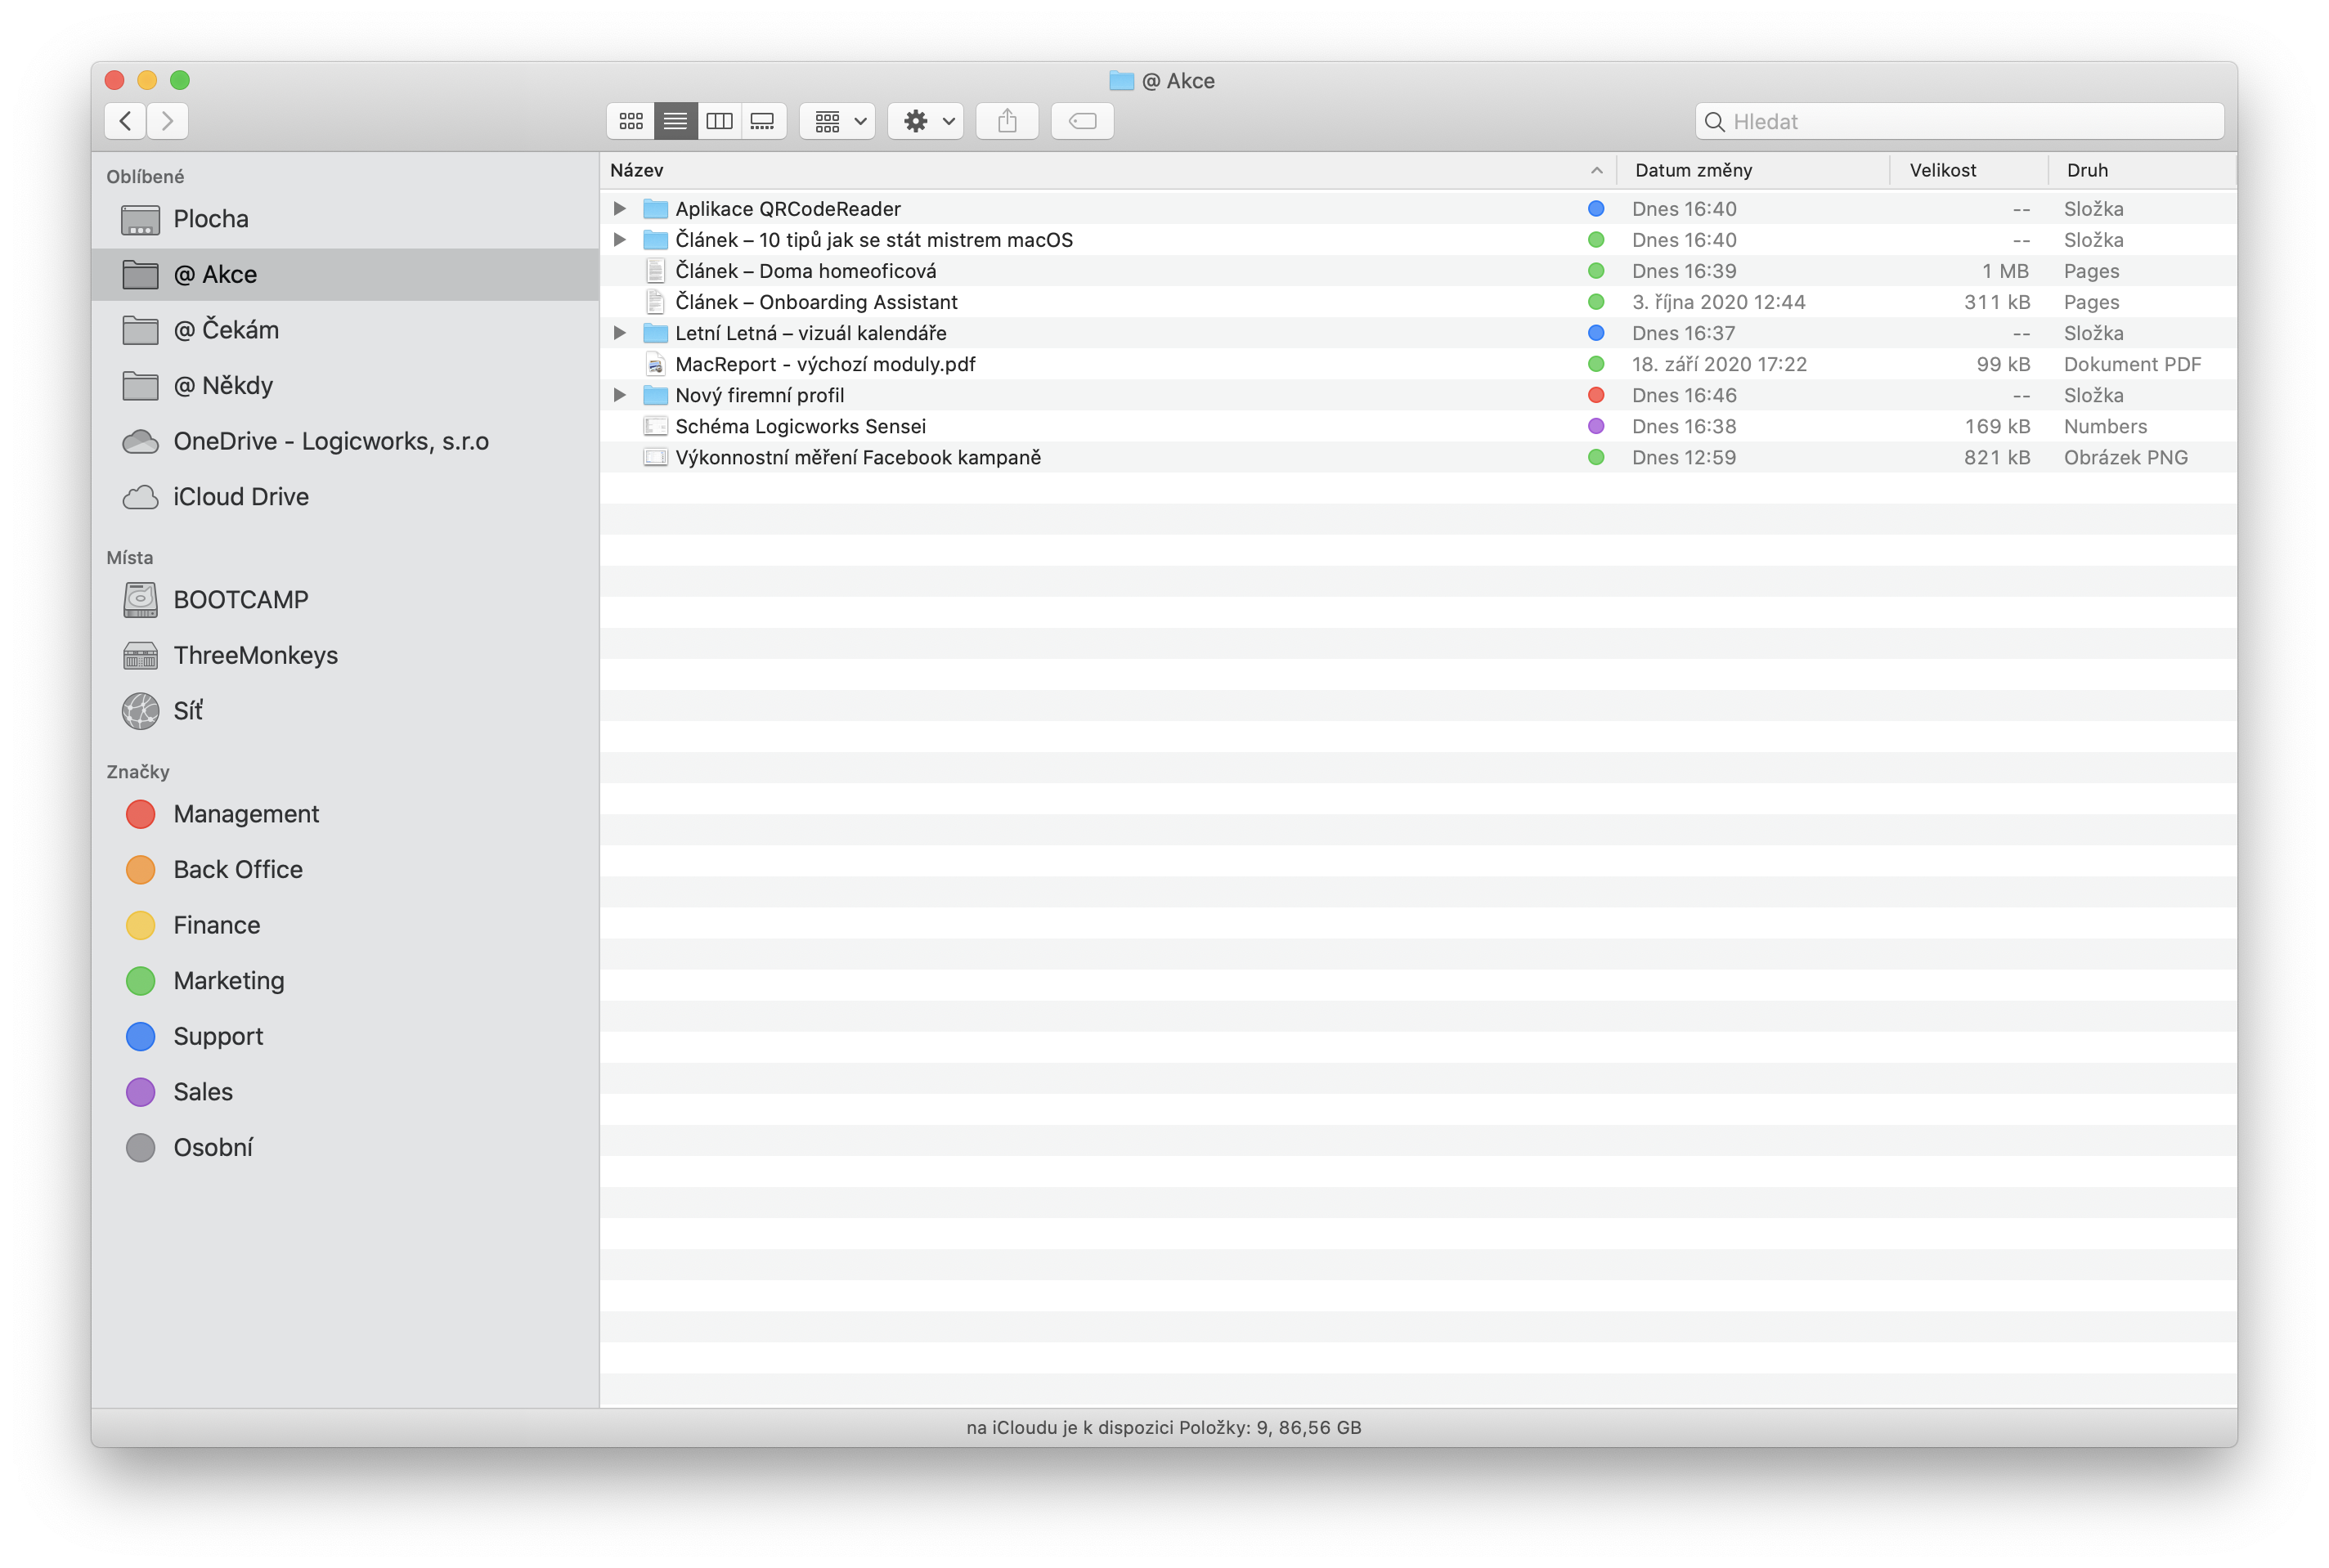The width and height of the screenshot is (2329, 1568).
Task: Switch to gallery view mode
Action: coord(763,121)
